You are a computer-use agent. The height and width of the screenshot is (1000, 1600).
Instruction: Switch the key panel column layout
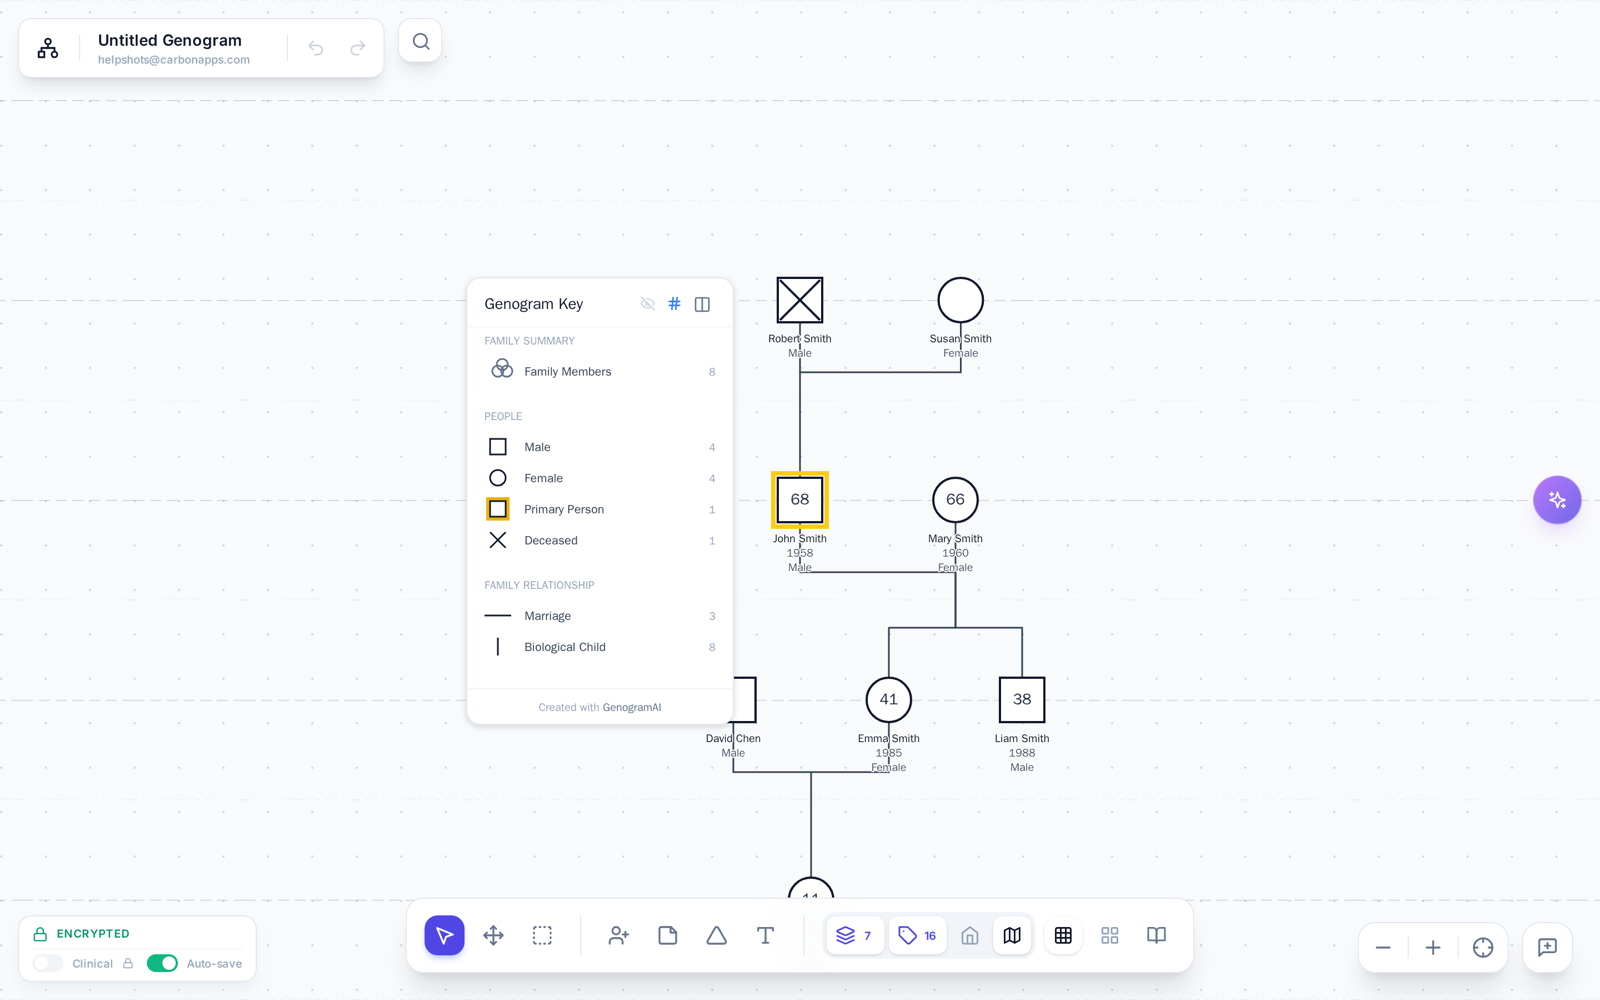point(703,304)
